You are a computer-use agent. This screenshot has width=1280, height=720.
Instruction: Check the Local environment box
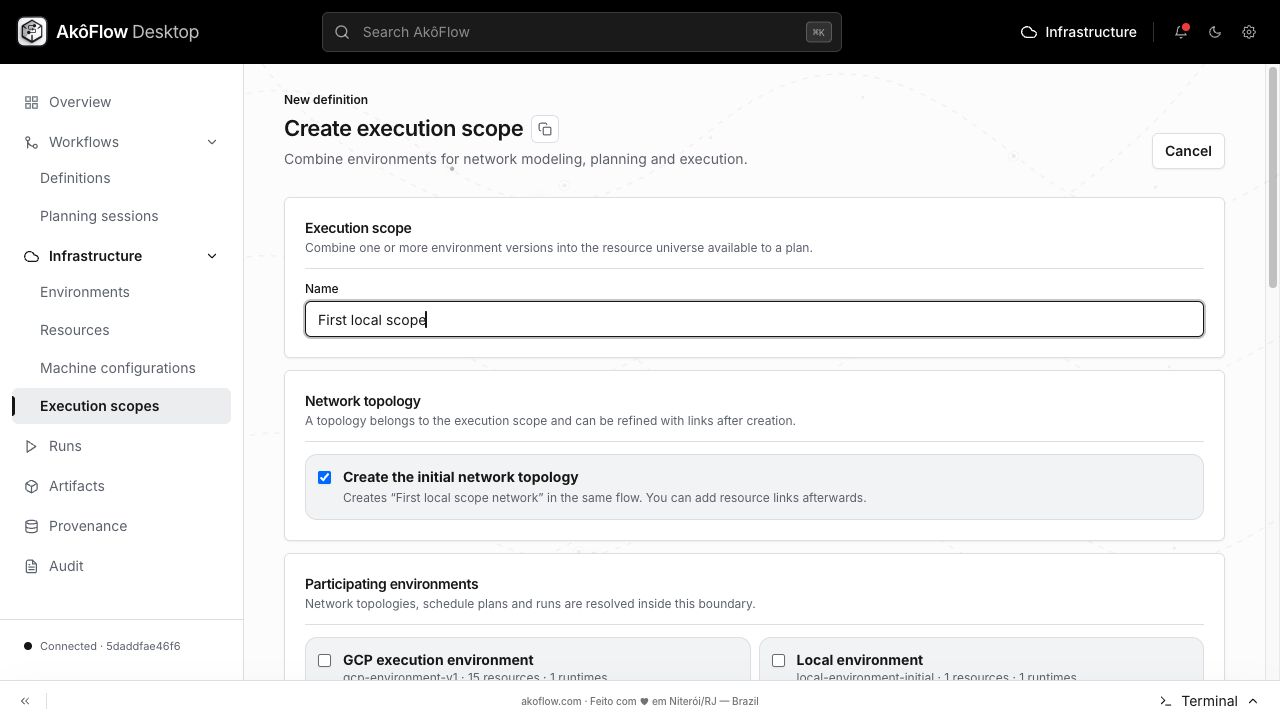point(778,660)
